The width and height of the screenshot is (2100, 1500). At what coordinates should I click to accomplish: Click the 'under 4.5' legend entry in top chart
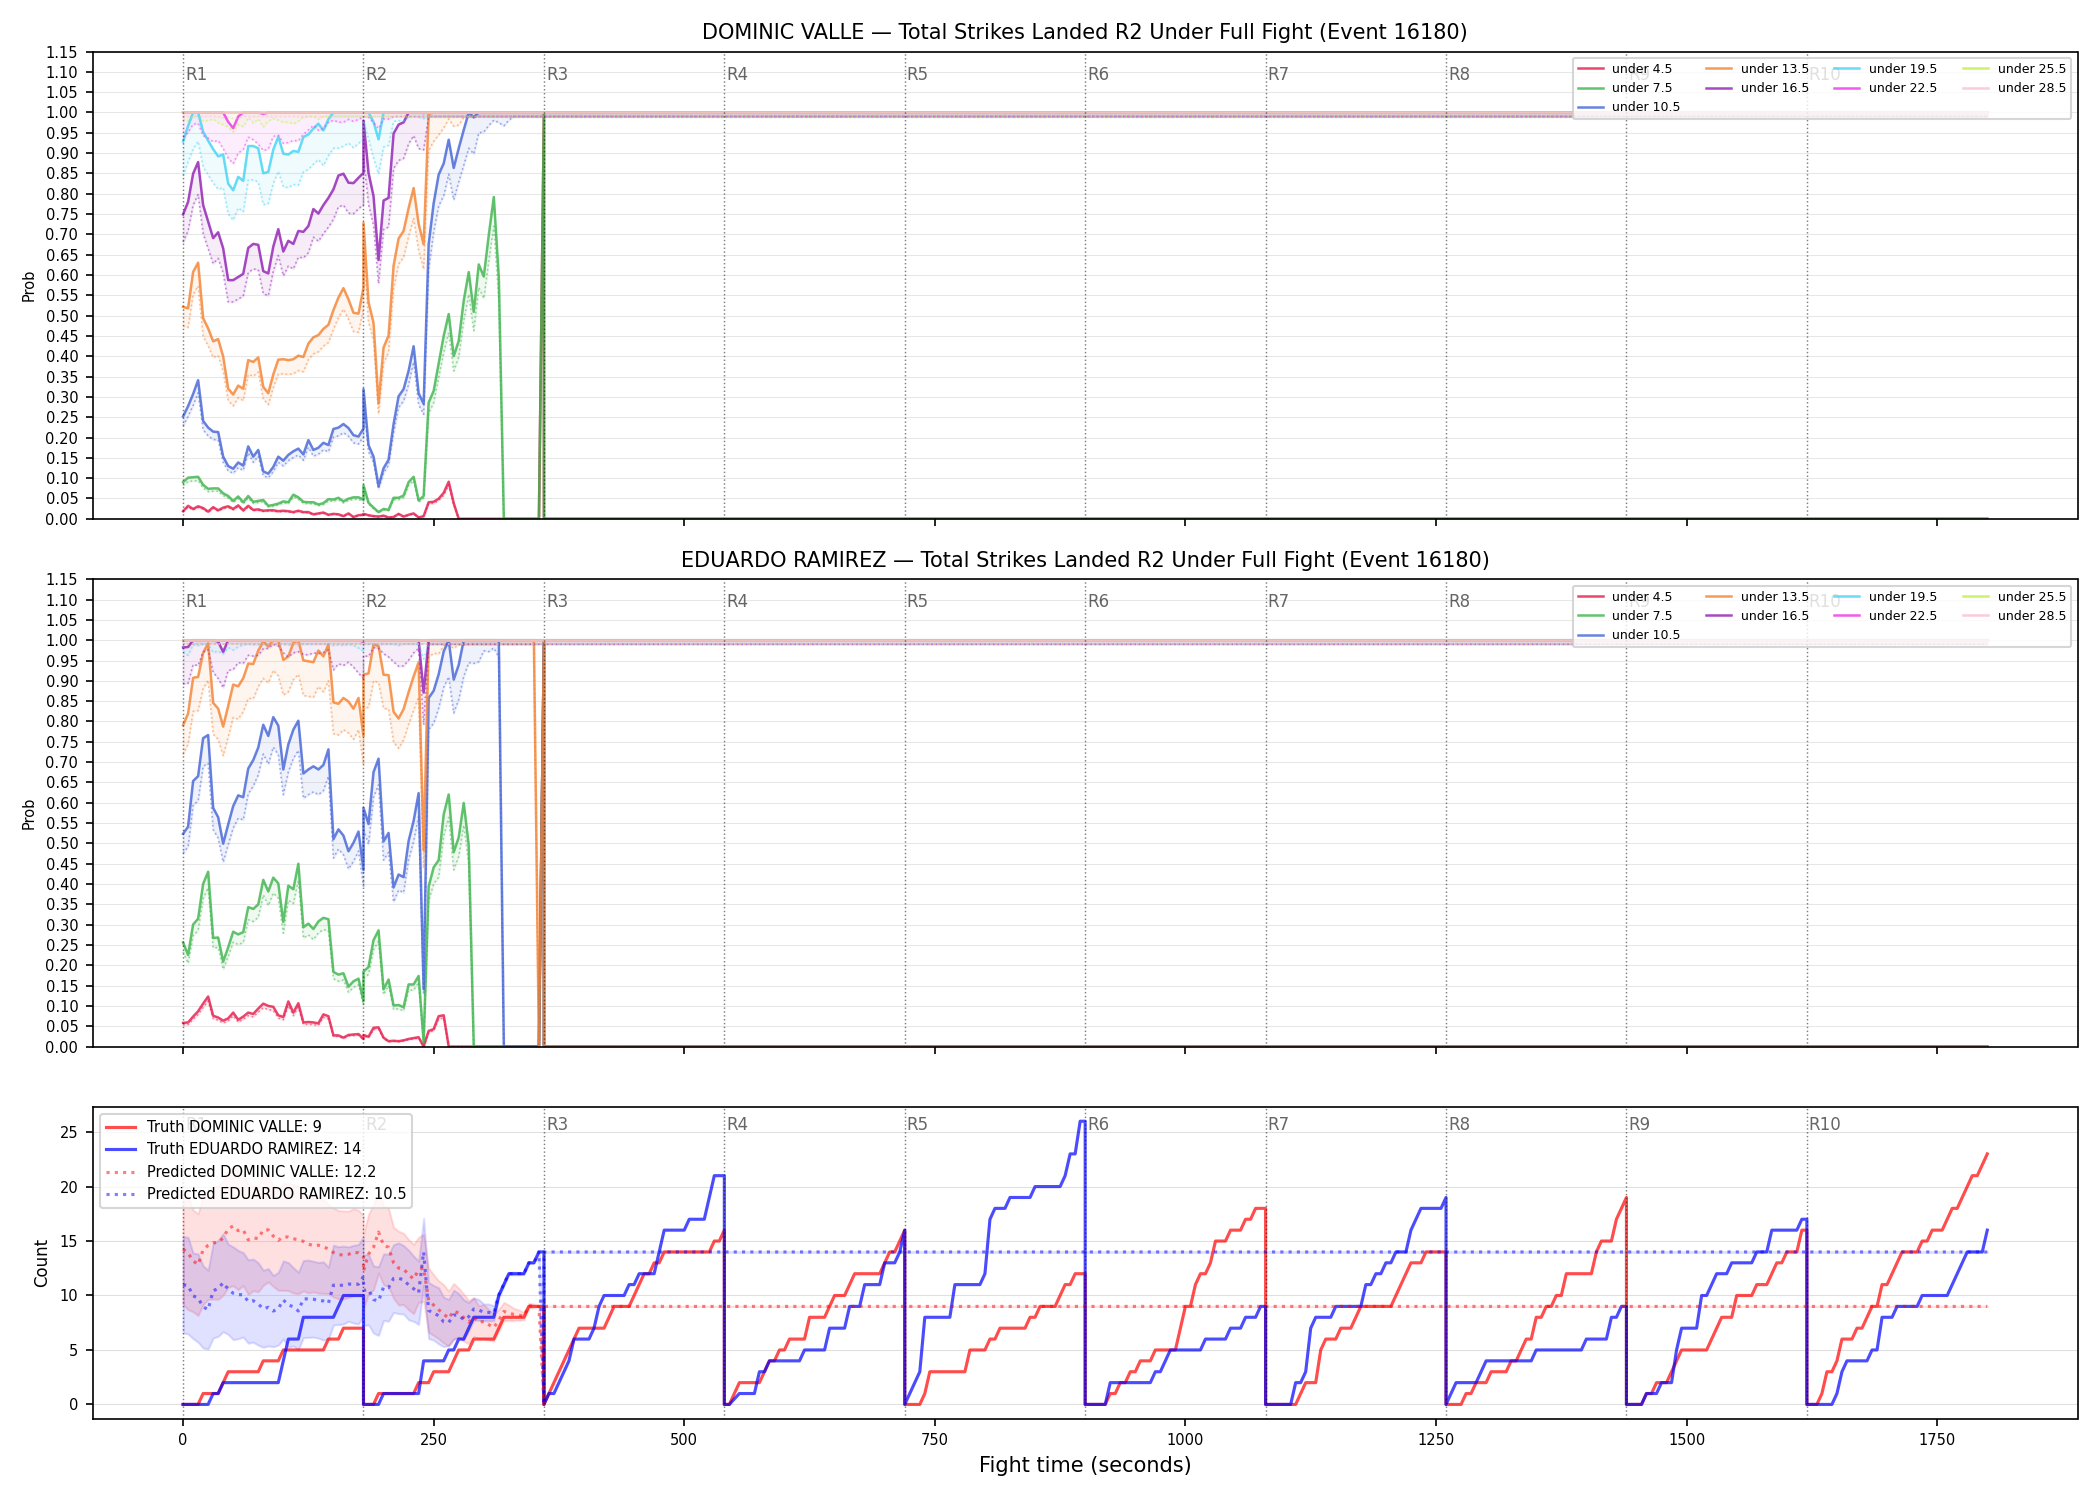(1625, 69)
